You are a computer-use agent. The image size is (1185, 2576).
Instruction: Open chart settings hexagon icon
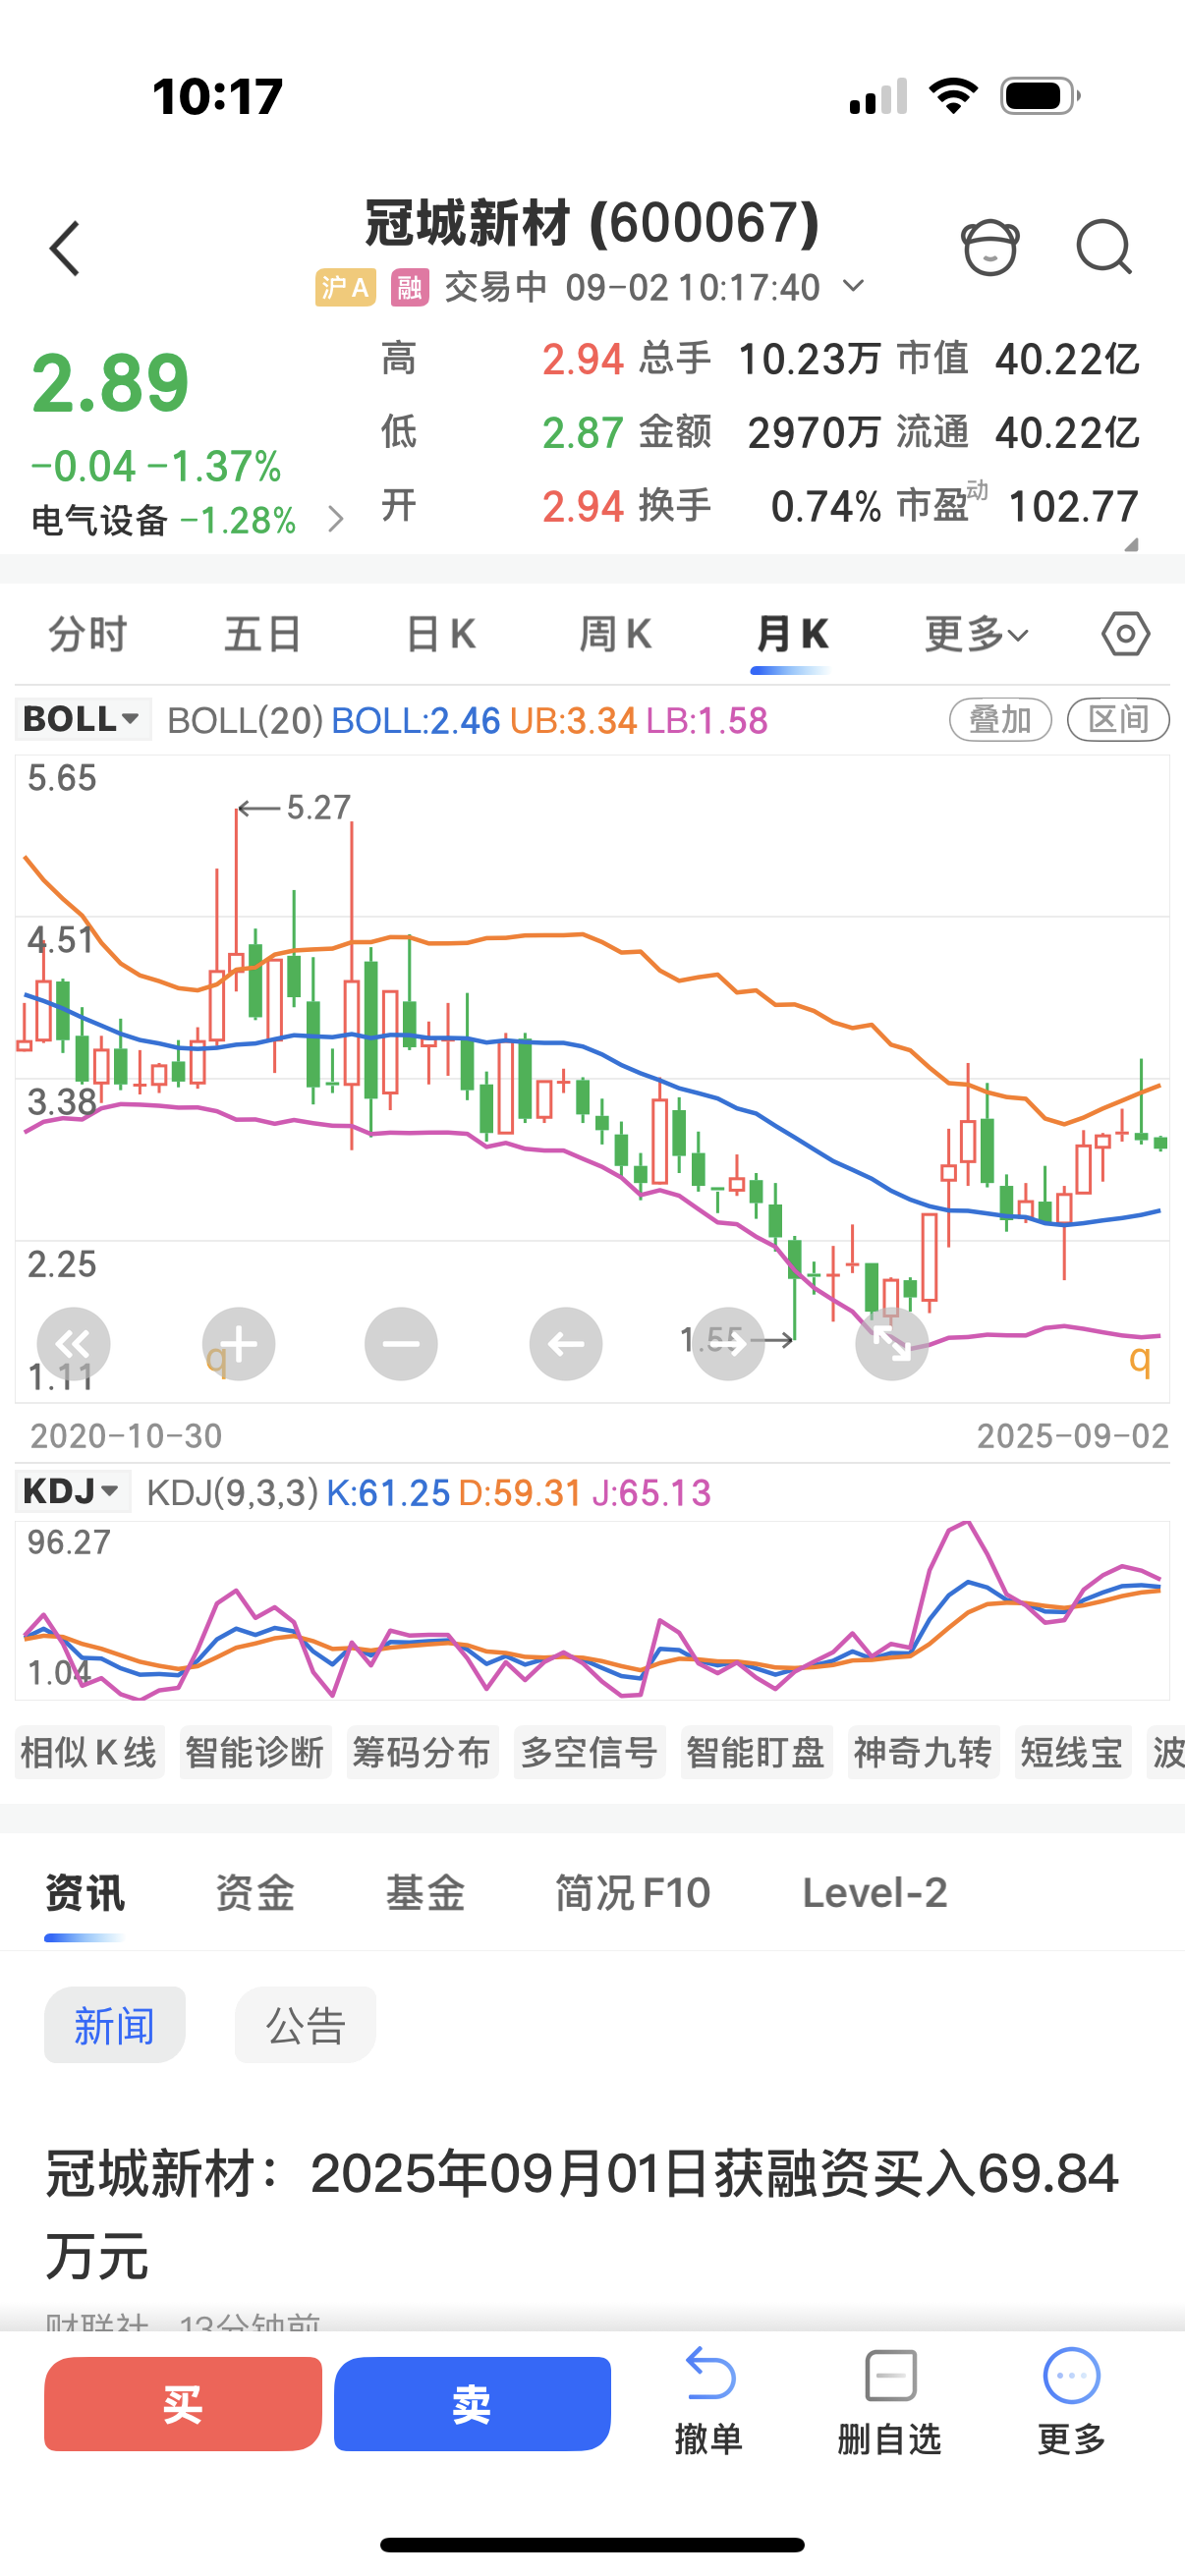(x=1125, y=634)
